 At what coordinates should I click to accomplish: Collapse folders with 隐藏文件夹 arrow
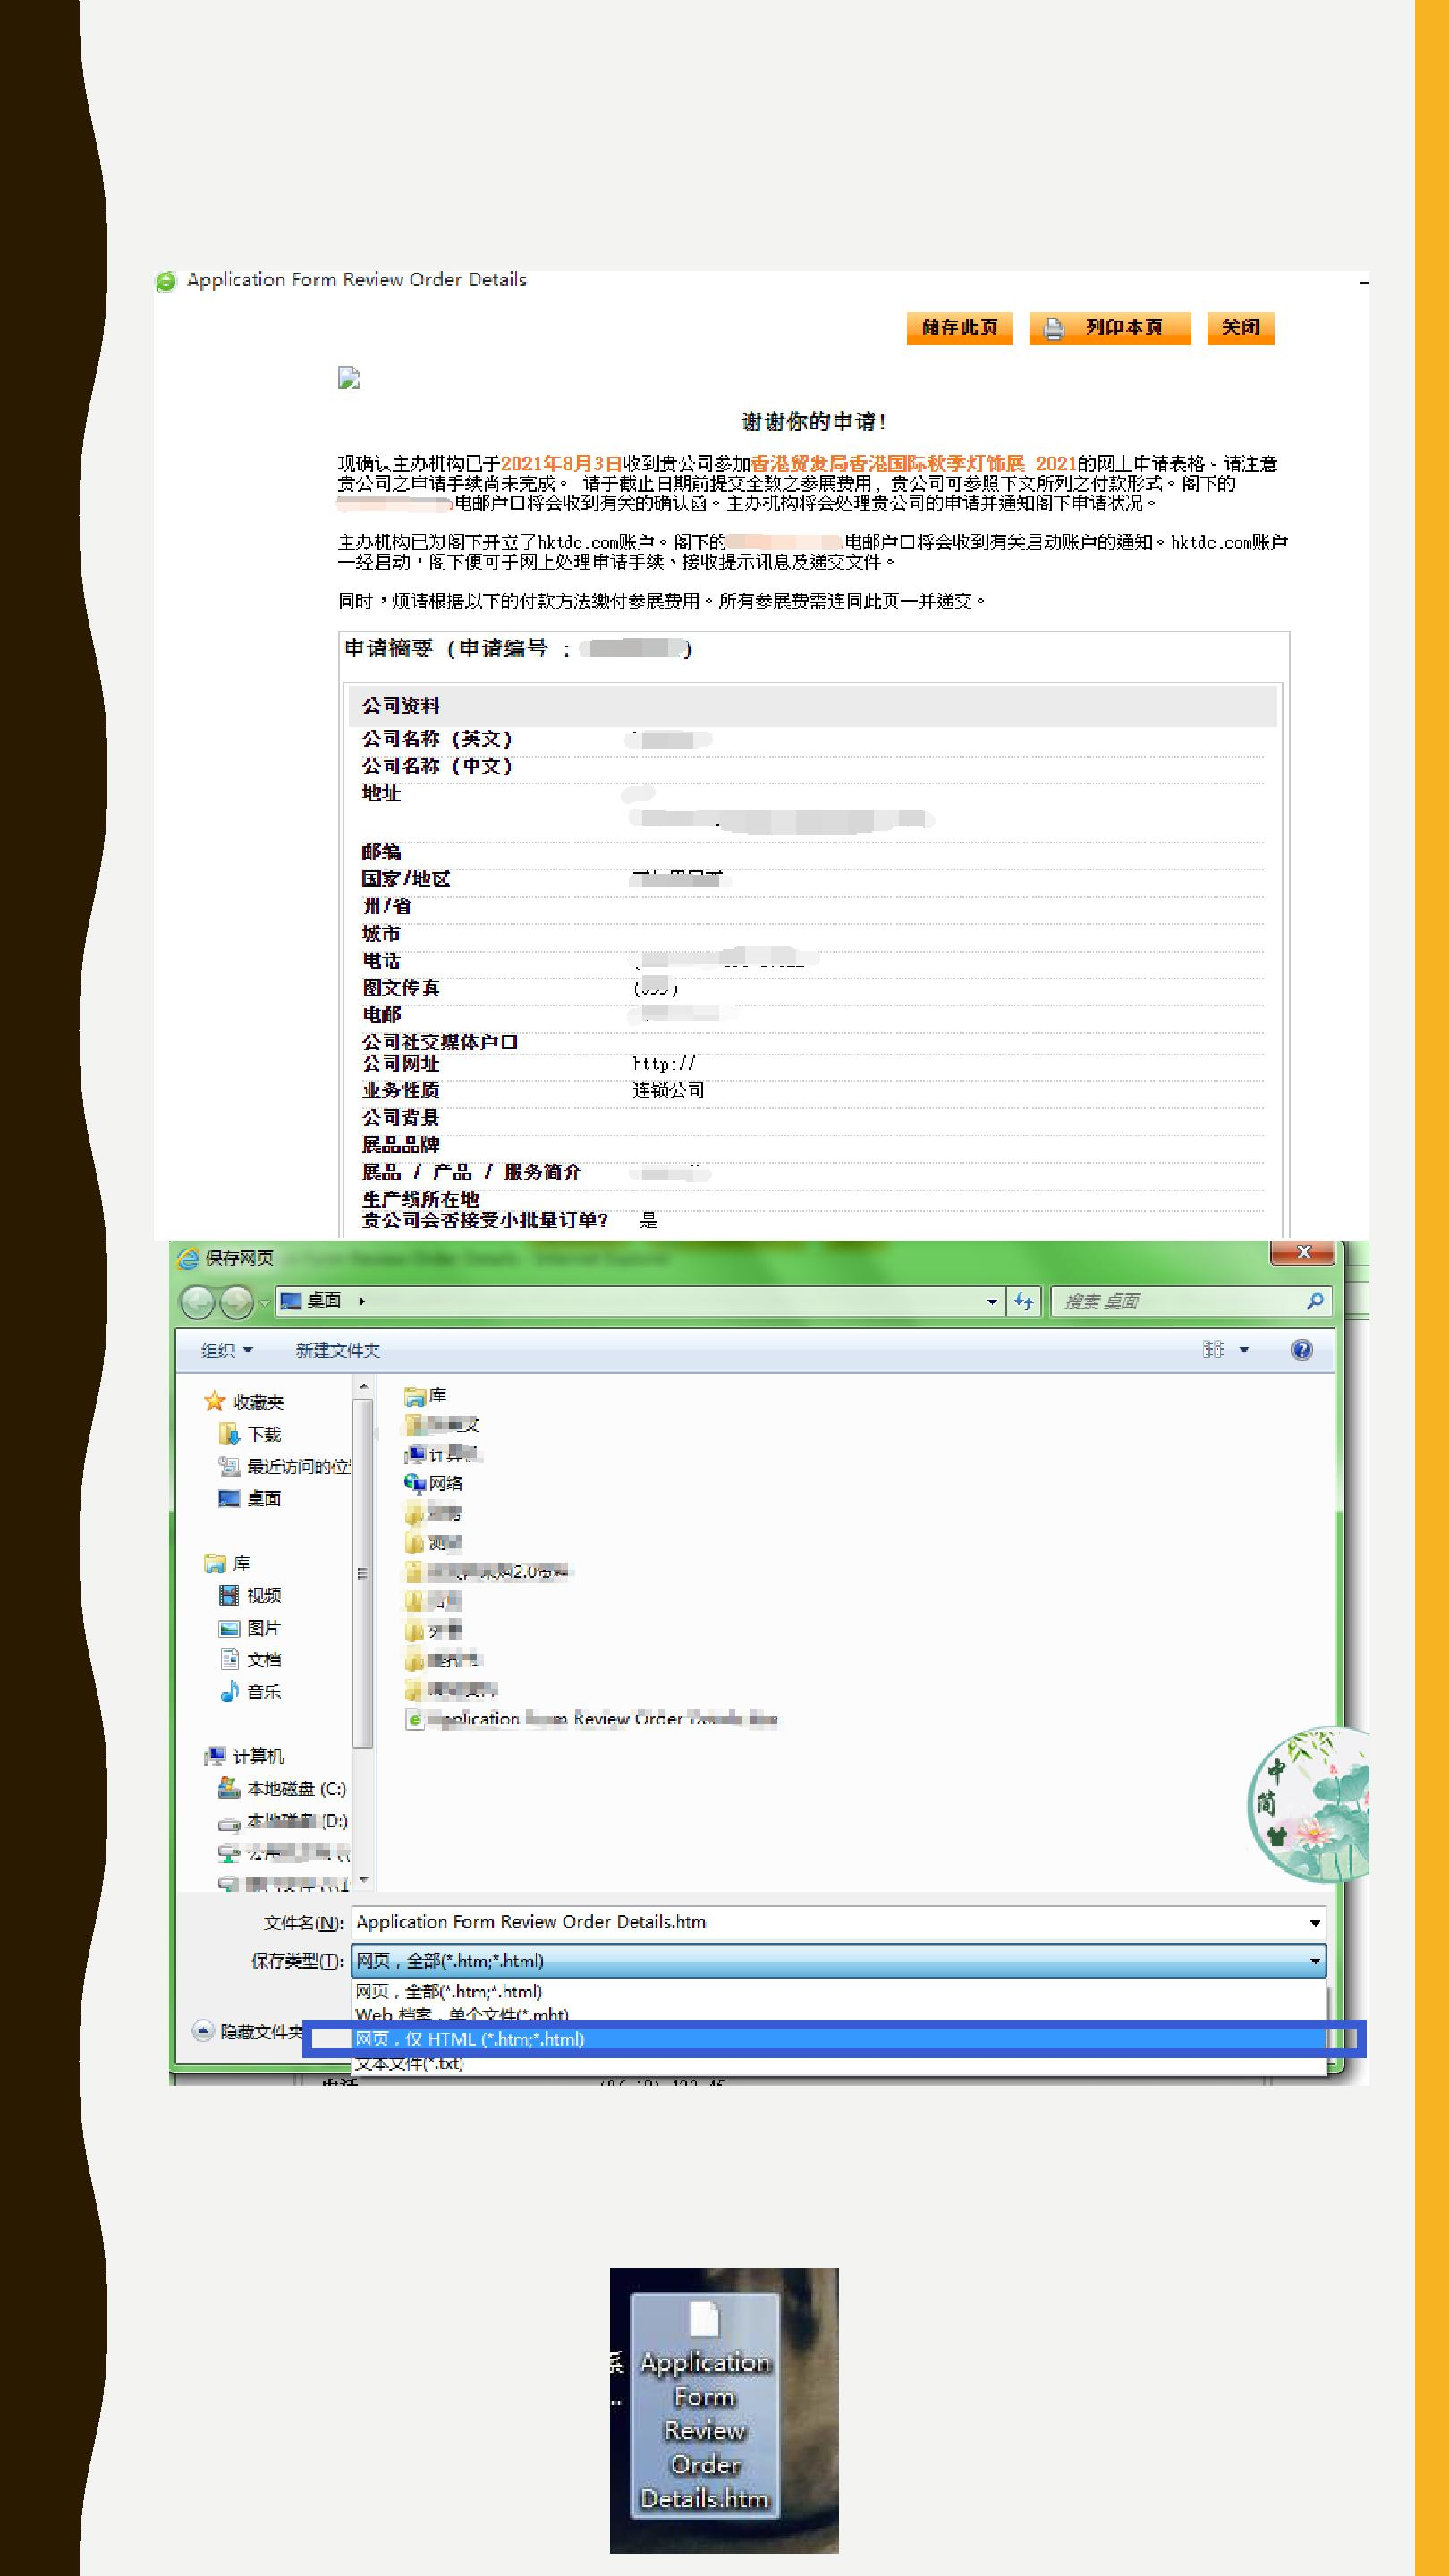(x=203, y=2031)
